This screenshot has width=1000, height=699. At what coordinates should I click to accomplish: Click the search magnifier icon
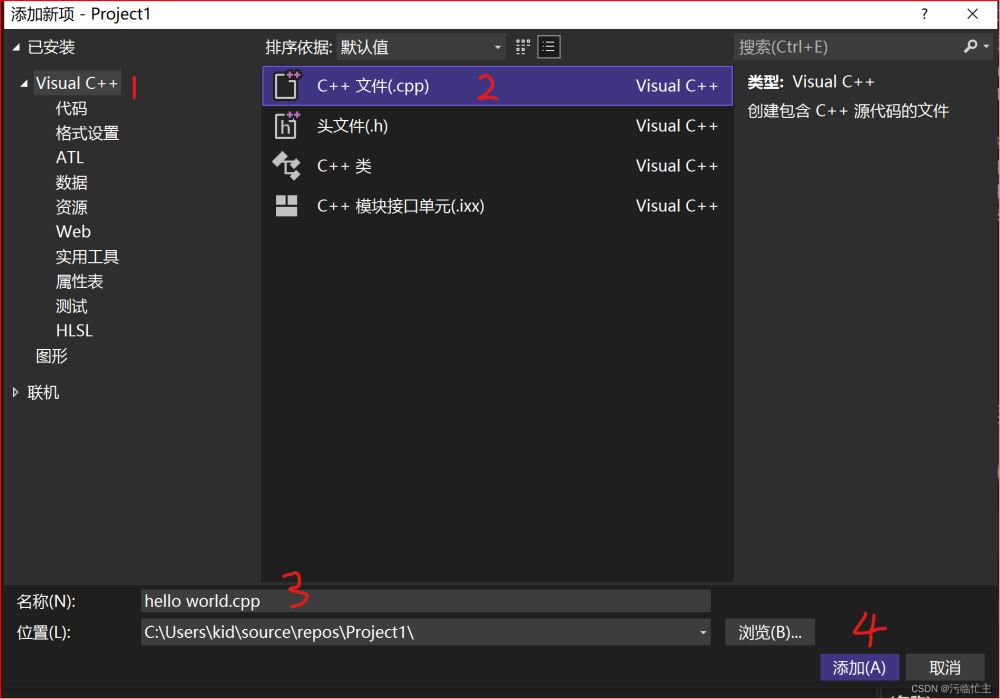pyautogui.click(x=970, y=47)
